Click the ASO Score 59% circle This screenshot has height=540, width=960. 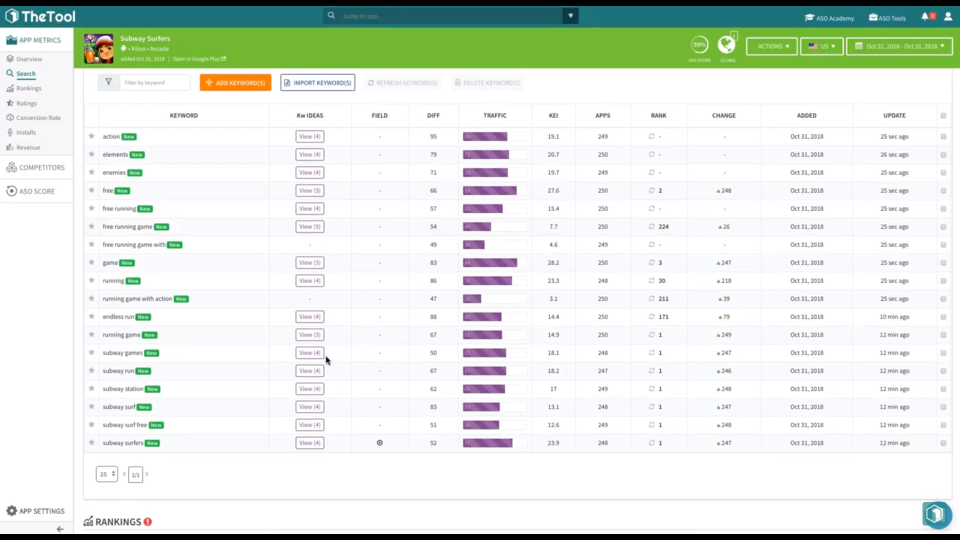pyautogui.click(x=700, y=45)
